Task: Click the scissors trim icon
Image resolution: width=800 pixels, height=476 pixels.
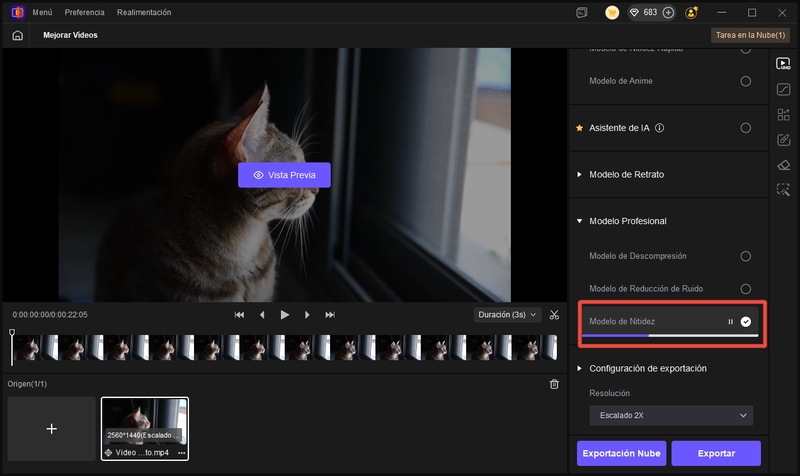Action: 554,314
